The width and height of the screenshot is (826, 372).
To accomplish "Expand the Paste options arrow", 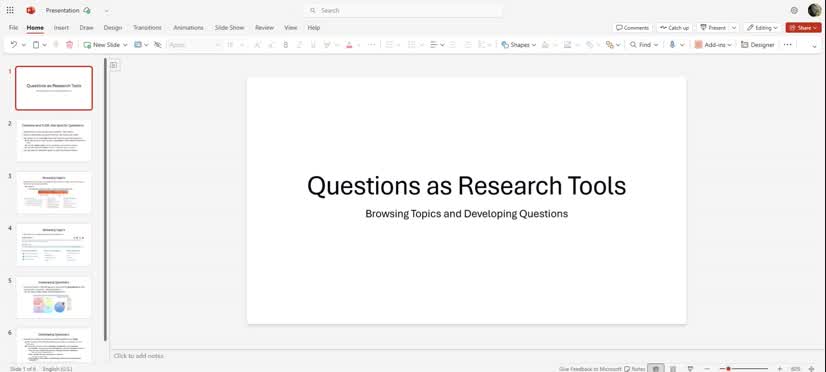I will pos(45,45).
